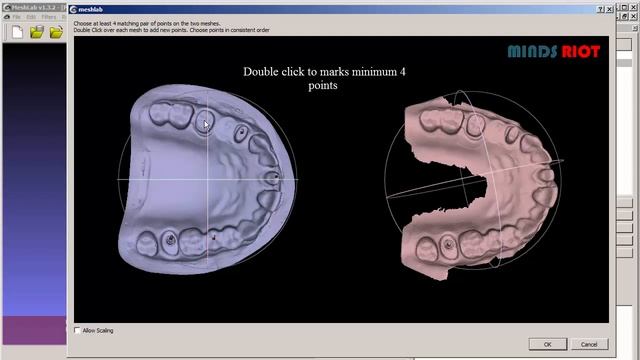Maximize the main MeshLab window
Viewport: 640px width, 360px height.
click(x=625, y=7)
